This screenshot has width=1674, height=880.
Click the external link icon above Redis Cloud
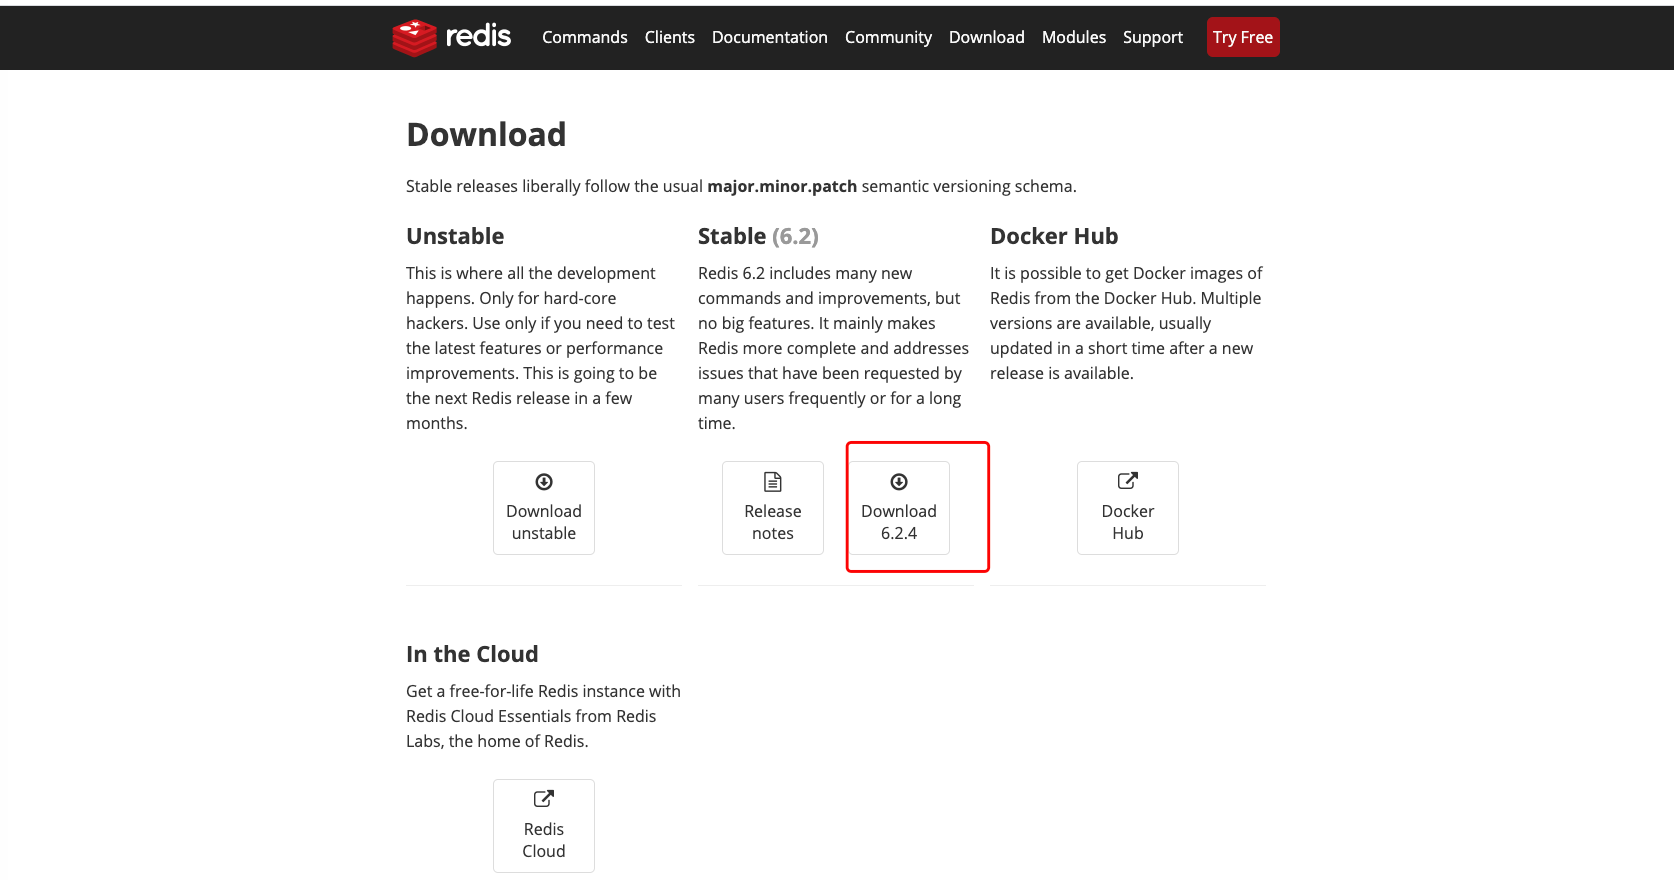point(544,799)
